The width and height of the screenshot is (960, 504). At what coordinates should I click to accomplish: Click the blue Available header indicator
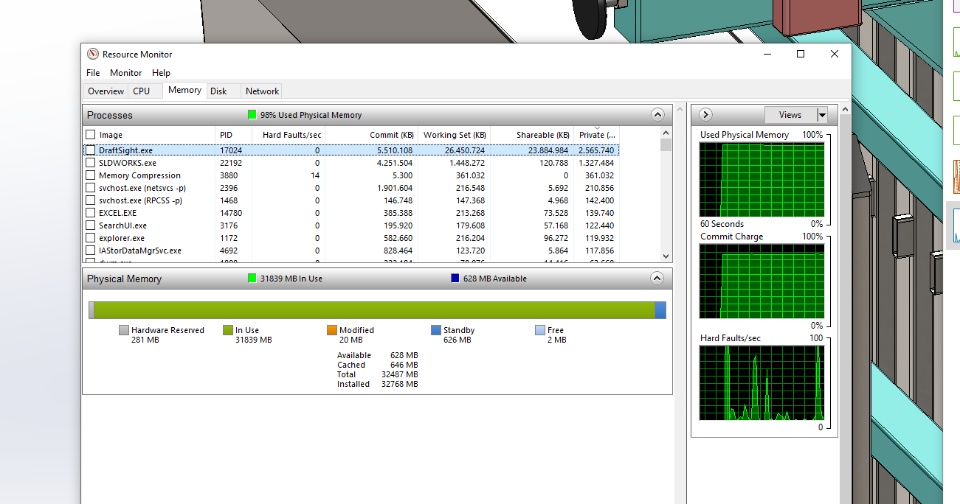455,278
